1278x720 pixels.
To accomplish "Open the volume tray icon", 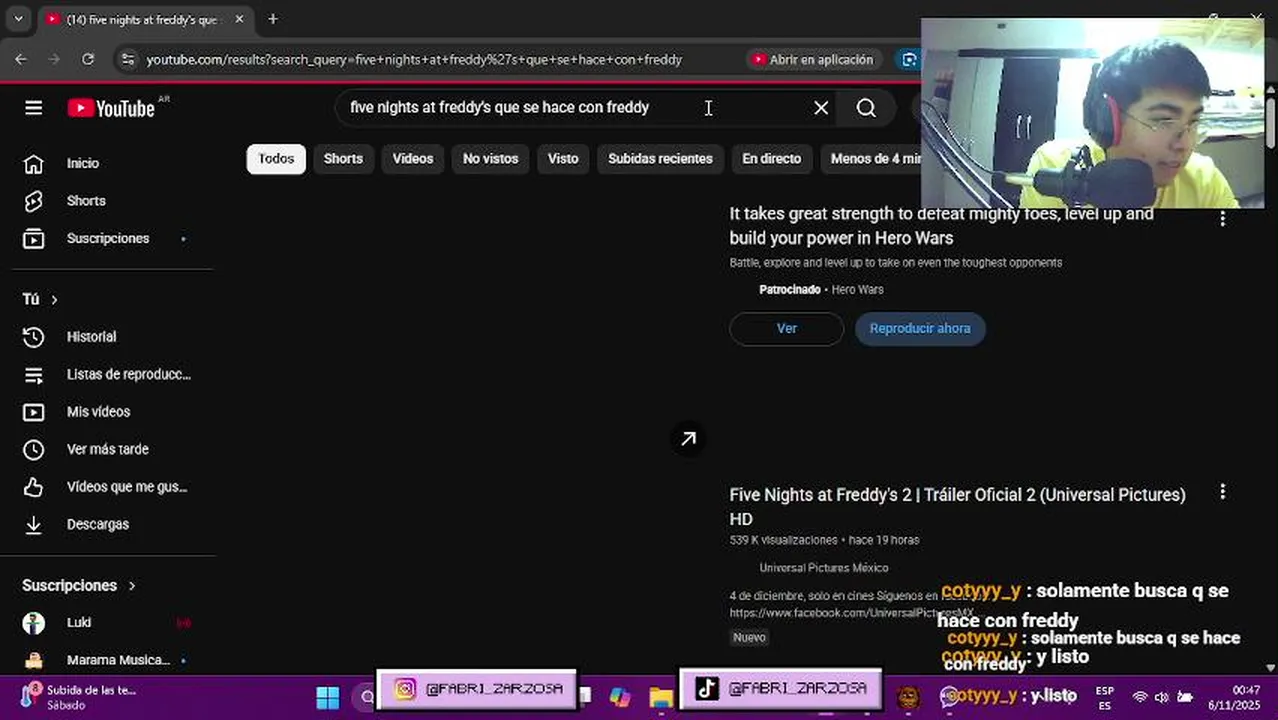I will coord(1162,697).
